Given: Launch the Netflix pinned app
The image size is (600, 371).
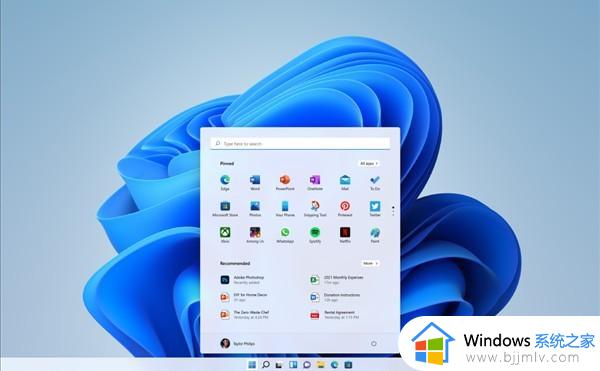Looking at the screenshot, I should tap(345, 235).
